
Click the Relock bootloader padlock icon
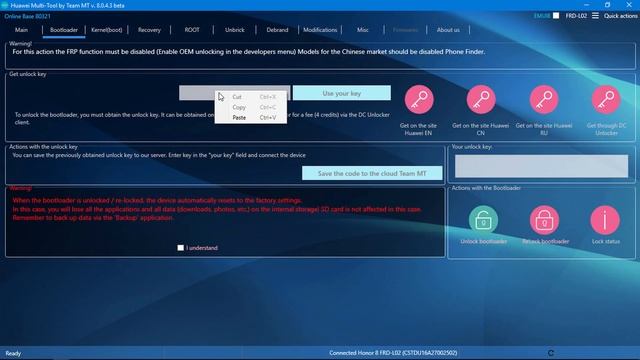544,220
